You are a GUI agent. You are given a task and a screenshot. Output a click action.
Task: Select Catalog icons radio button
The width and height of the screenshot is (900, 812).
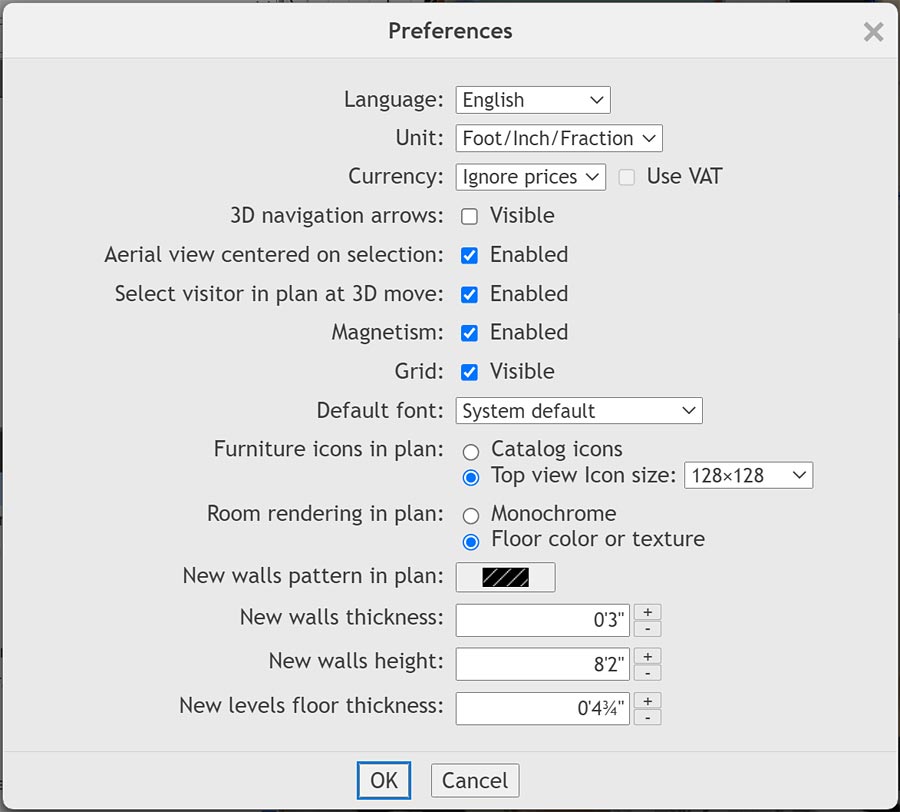pos(471,452)
